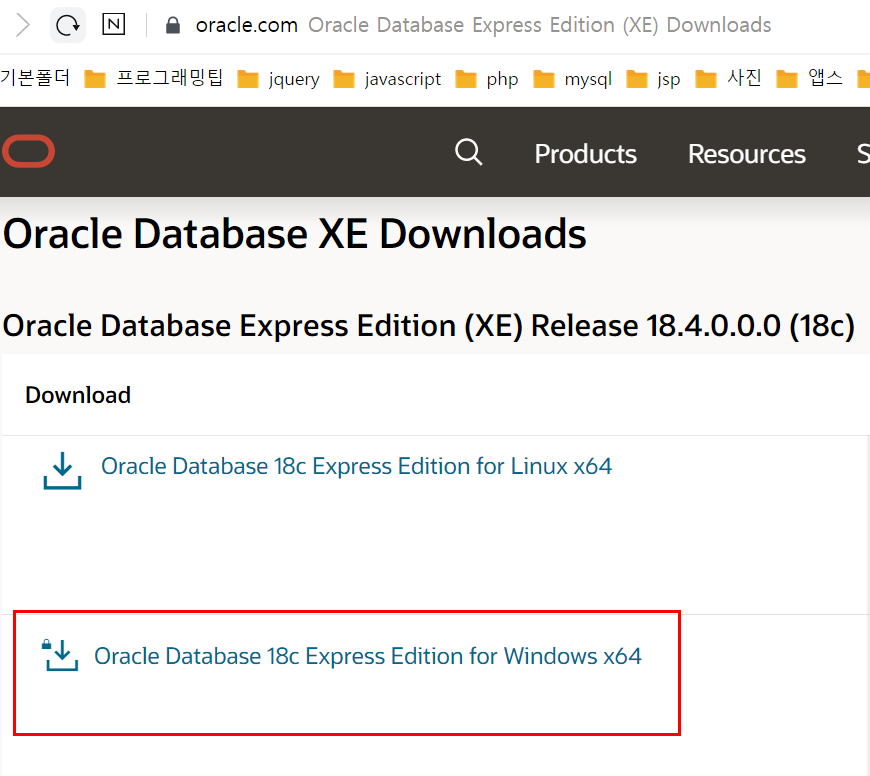
Task: Click the Release 18.4.0.0.0 (18c) heading
Action: pos(428,326)
